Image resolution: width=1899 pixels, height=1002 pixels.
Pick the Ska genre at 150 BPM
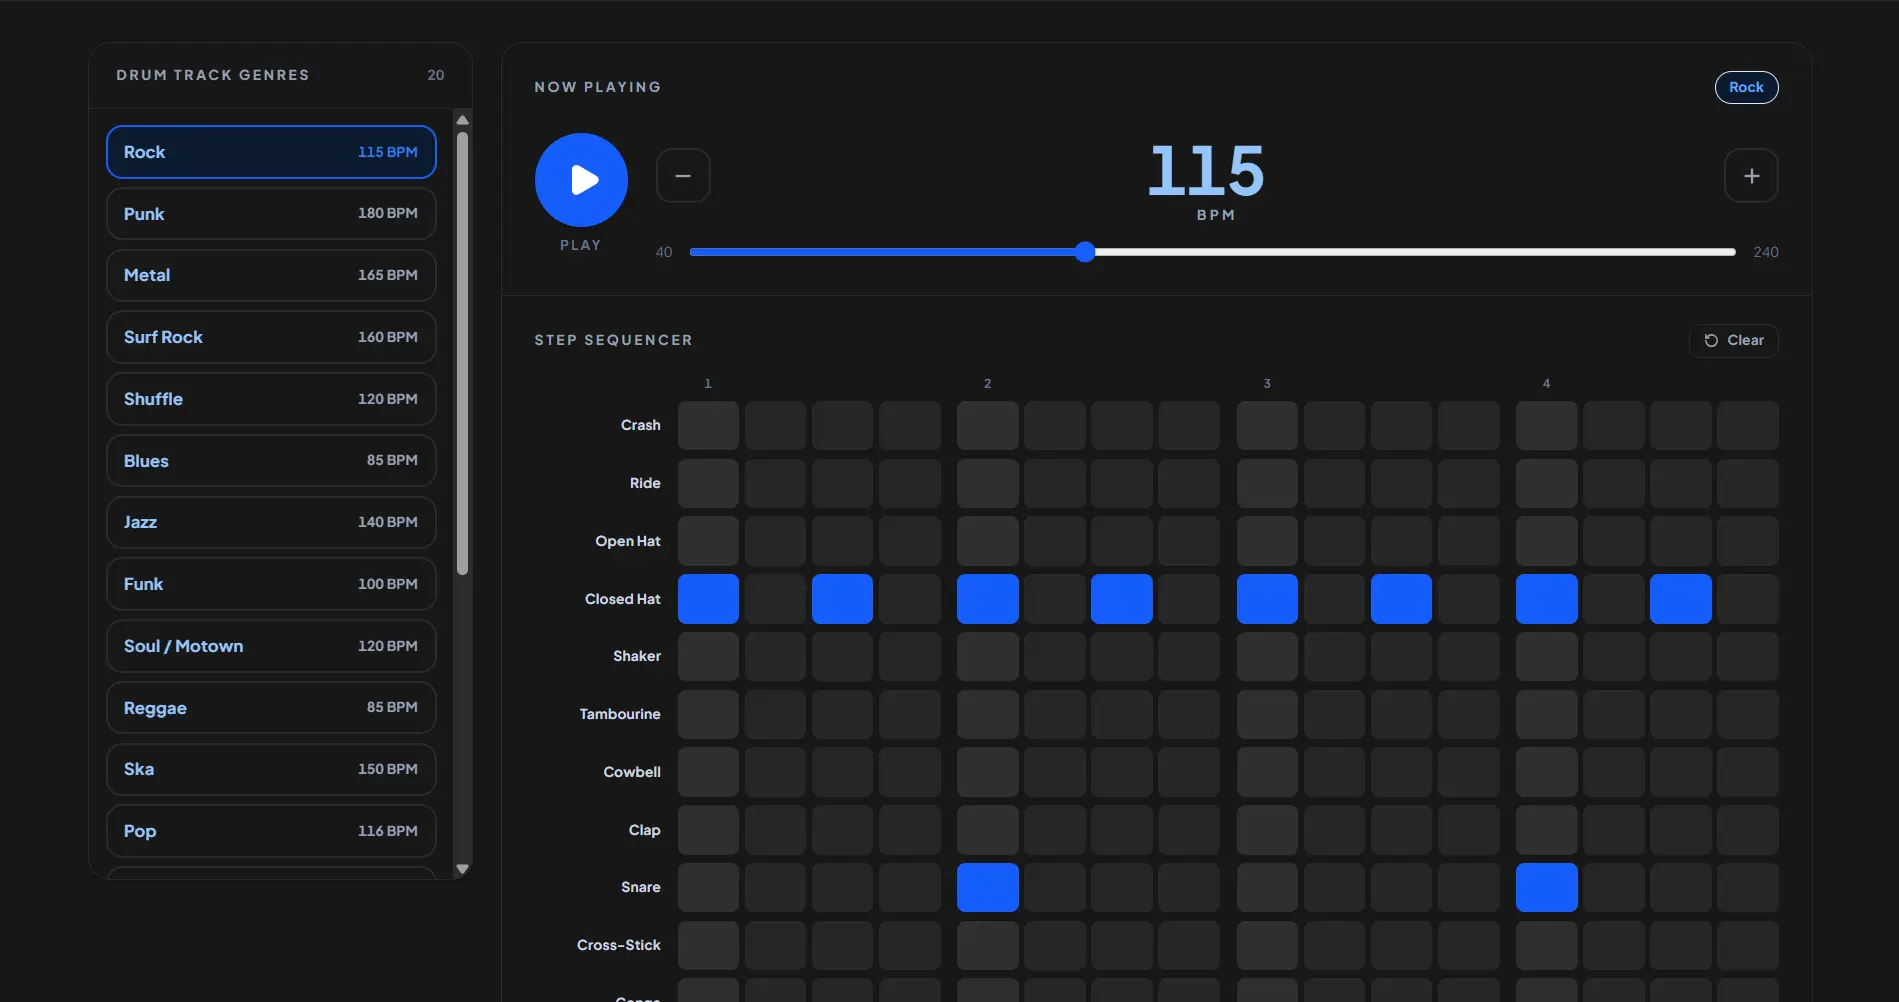[271, 769]
